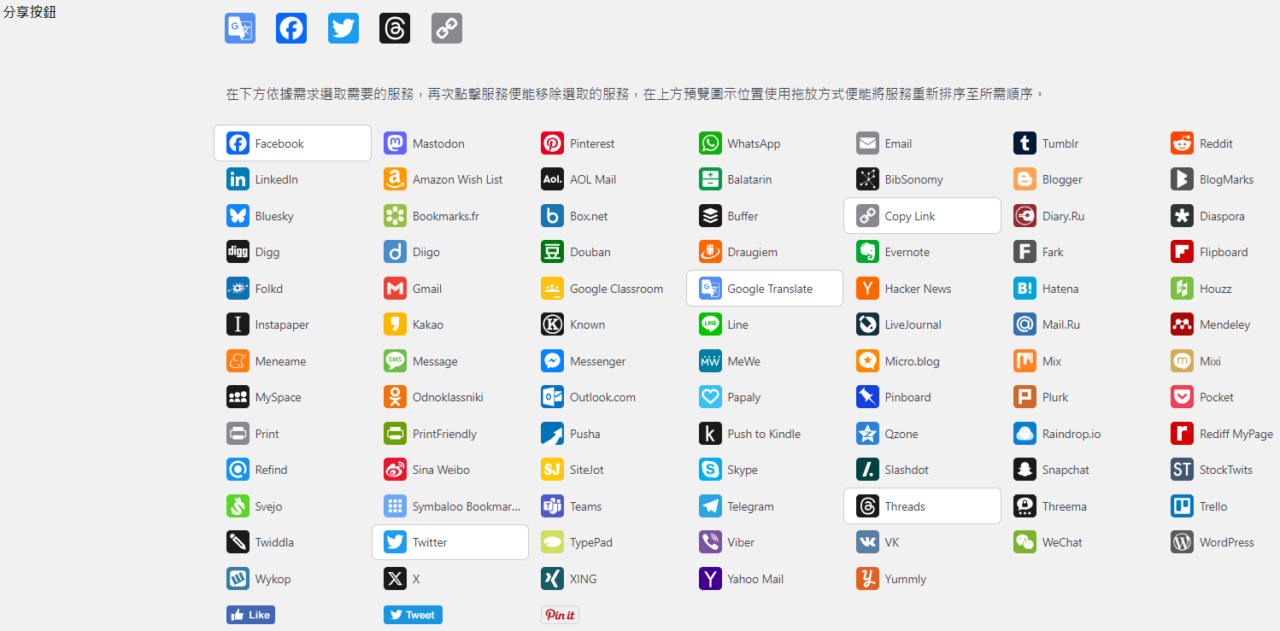Select the Viber icon

(x=710, y=542)
